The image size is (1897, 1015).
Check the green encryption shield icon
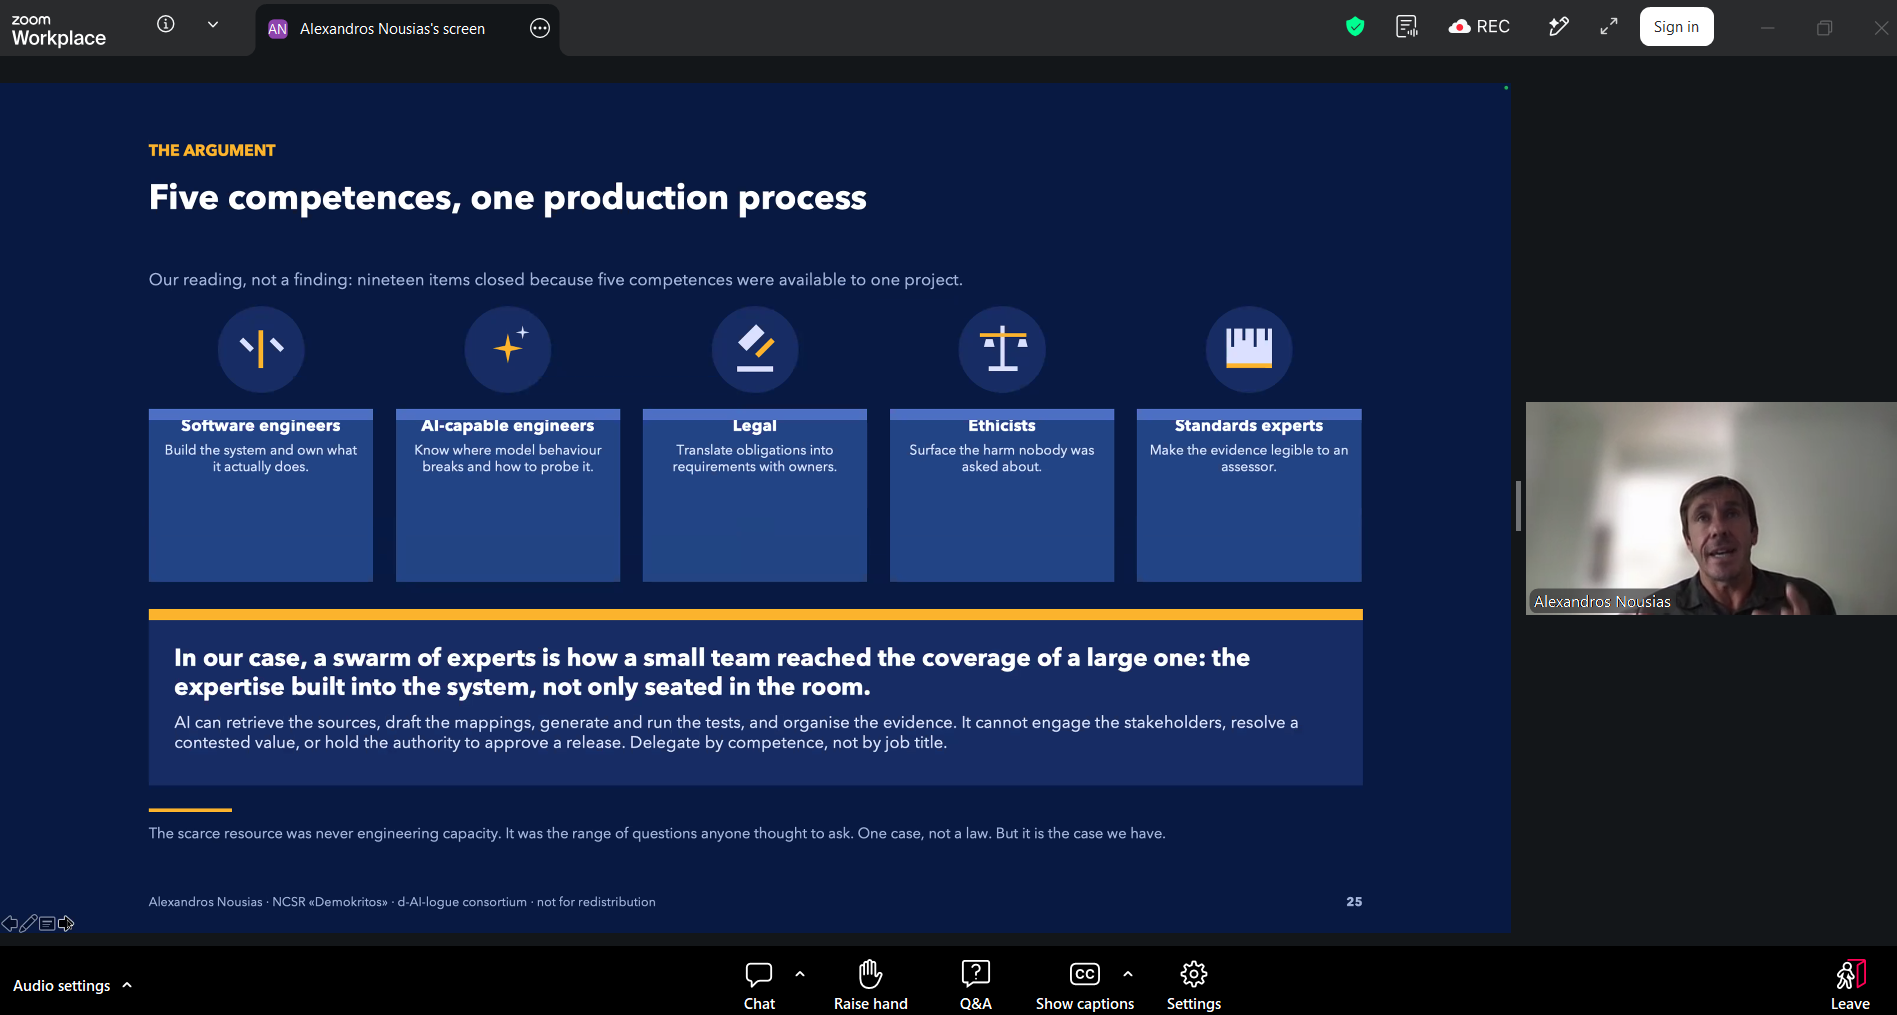coord(1355,27)
